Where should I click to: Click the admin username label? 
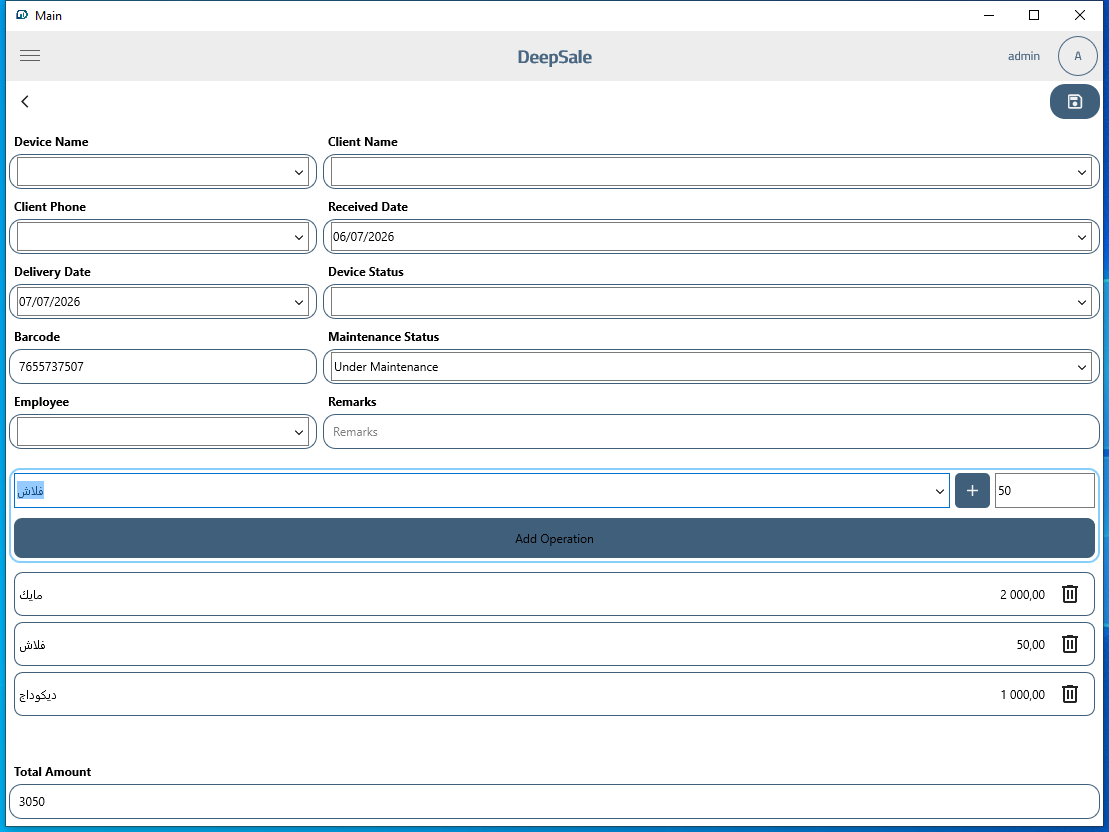[1023, 56]
